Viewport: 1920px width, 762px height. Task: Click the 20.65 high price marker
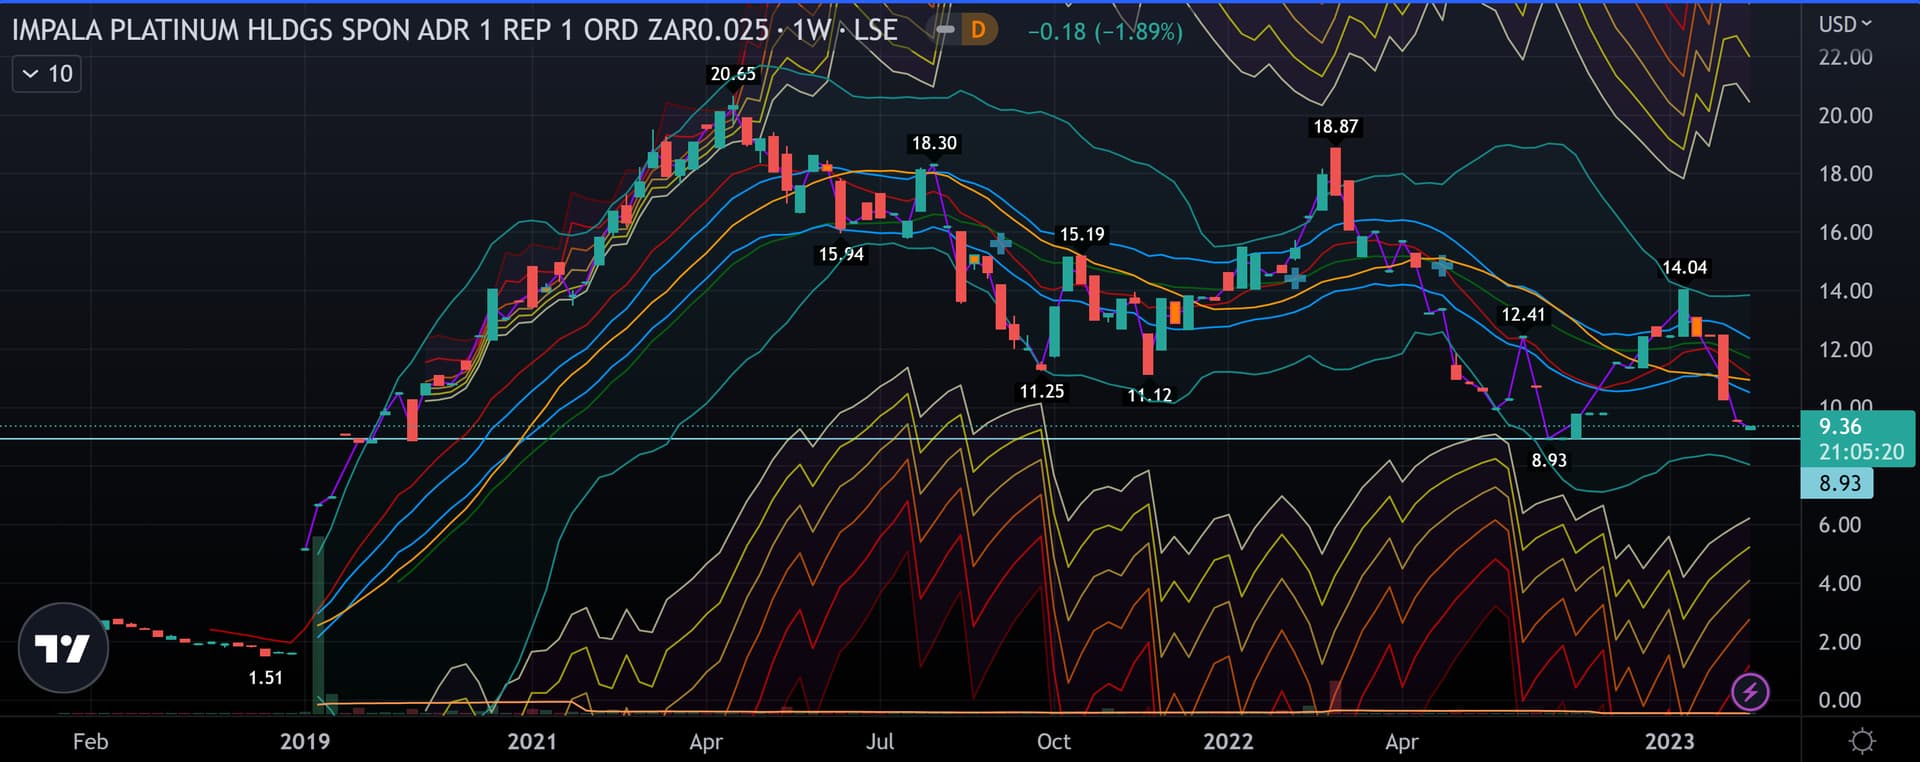pos(733,74)
